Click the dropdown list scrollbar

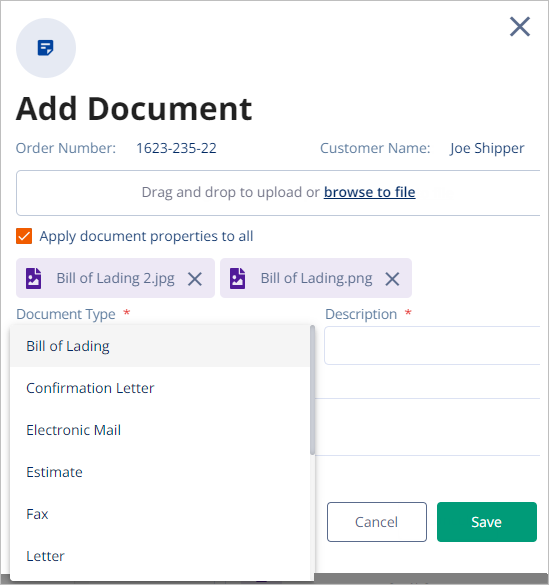312,390
